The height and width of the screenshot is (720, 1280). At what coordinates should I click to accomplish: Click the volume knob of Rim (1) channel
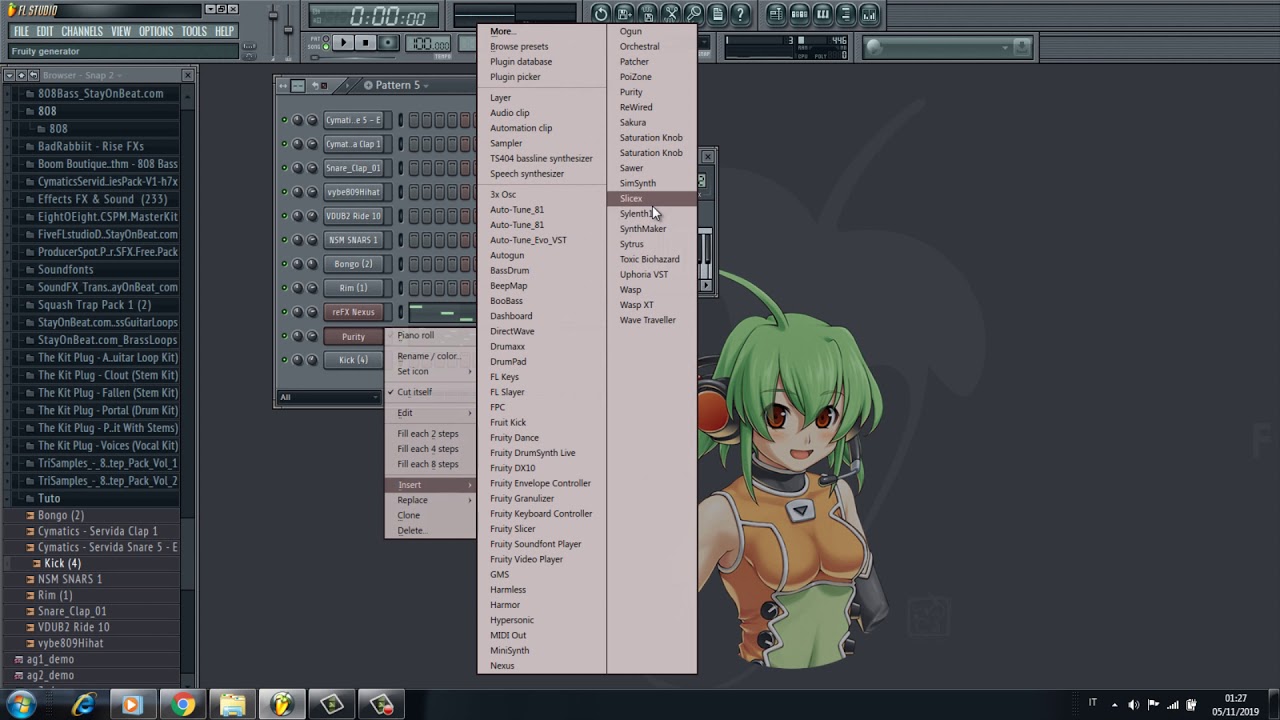(x=312, y=288)
